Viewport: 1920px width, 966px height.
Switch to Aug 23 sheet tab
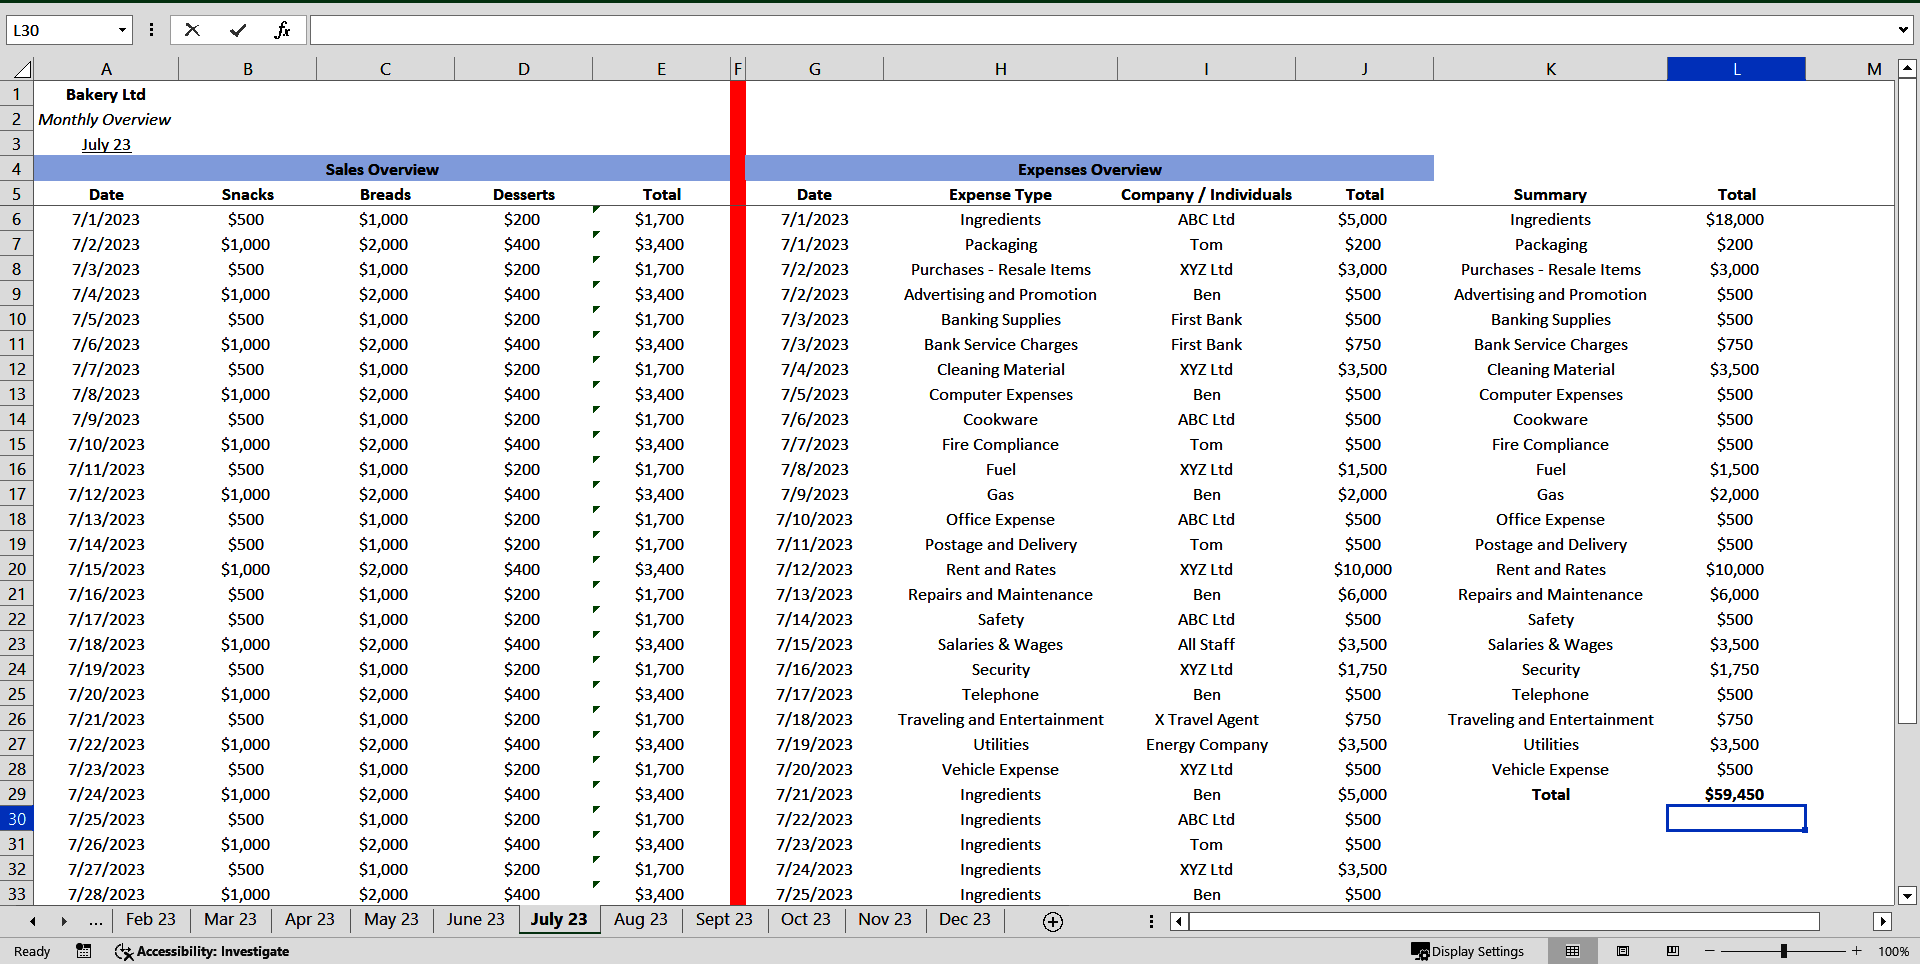[640, 919]
